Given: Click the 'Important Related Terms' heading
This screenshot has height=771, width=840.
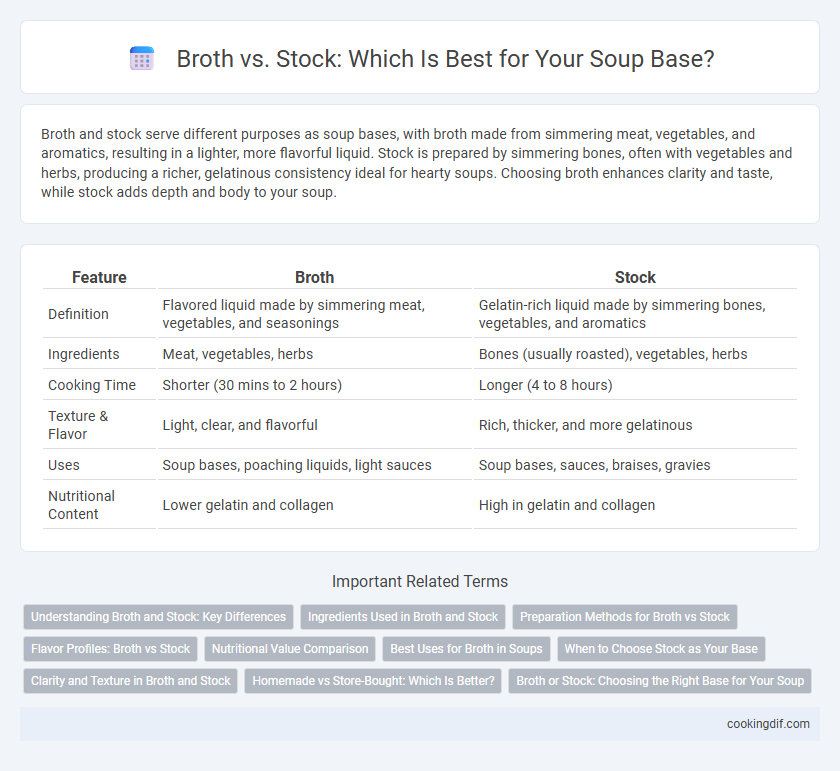Looking at the screenshot, I should [420, 581].
